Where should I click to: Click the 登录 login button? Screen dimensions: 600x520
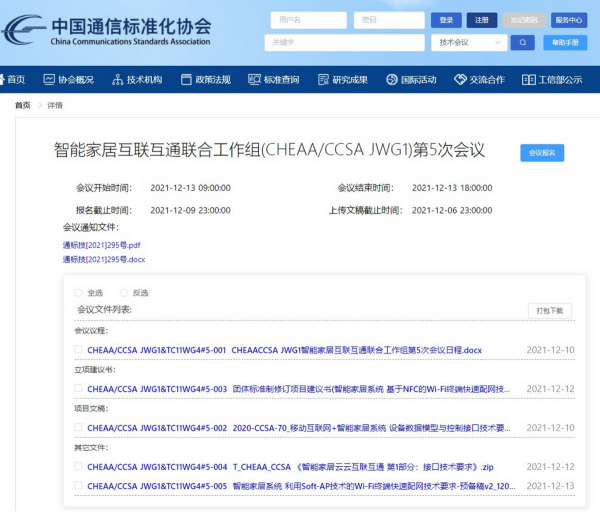pos(446,20)
